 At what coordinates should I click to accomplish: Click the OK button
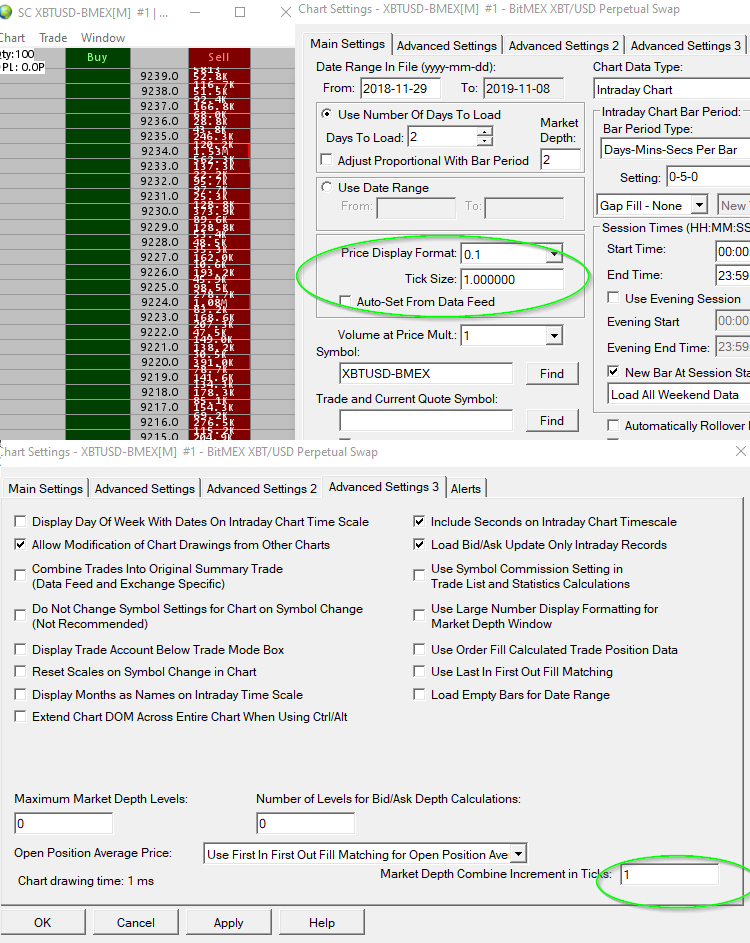click(x=43, y=923)
